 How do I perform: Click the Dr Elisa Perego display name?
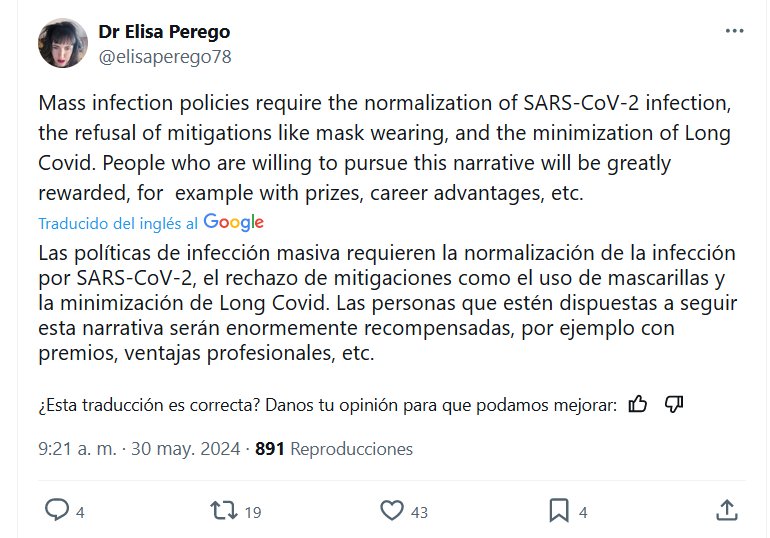click(162, 32)
